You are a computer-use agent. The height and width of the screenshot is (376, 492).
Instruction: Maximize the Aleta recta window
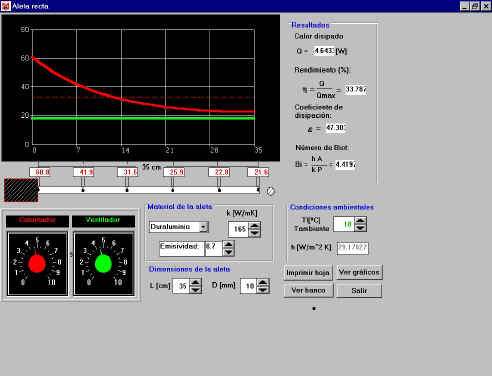(x=475, y=6)
